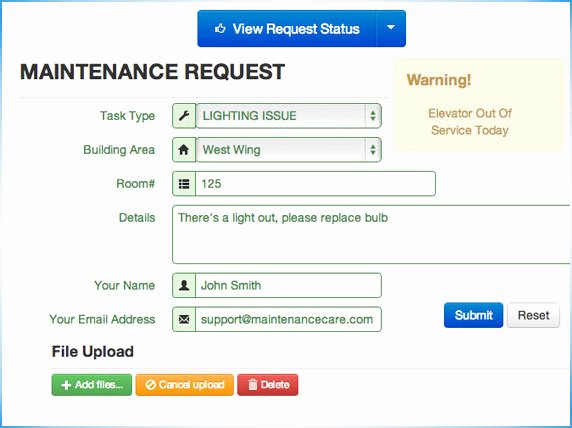Click the Task Type label
The width and height of the screenshot is (572, 428).
127,116
